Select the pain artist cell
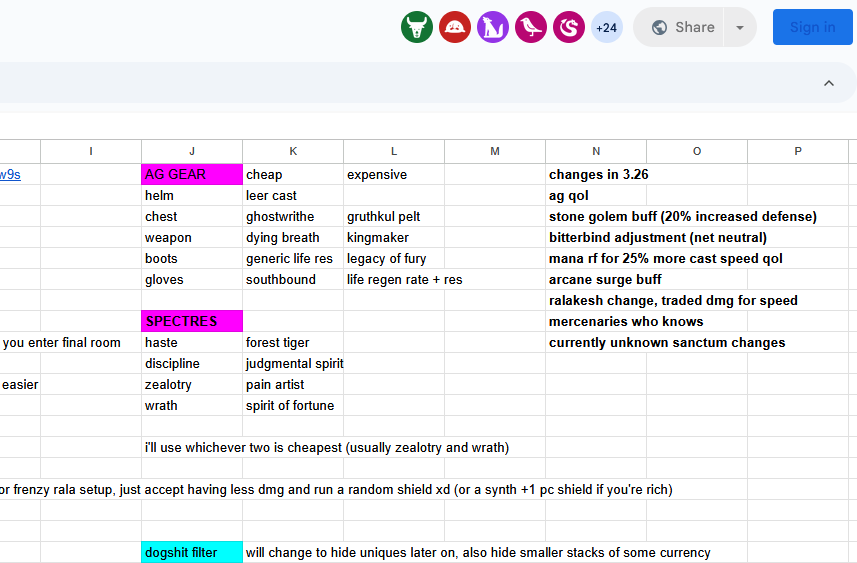 pos(293,384)
